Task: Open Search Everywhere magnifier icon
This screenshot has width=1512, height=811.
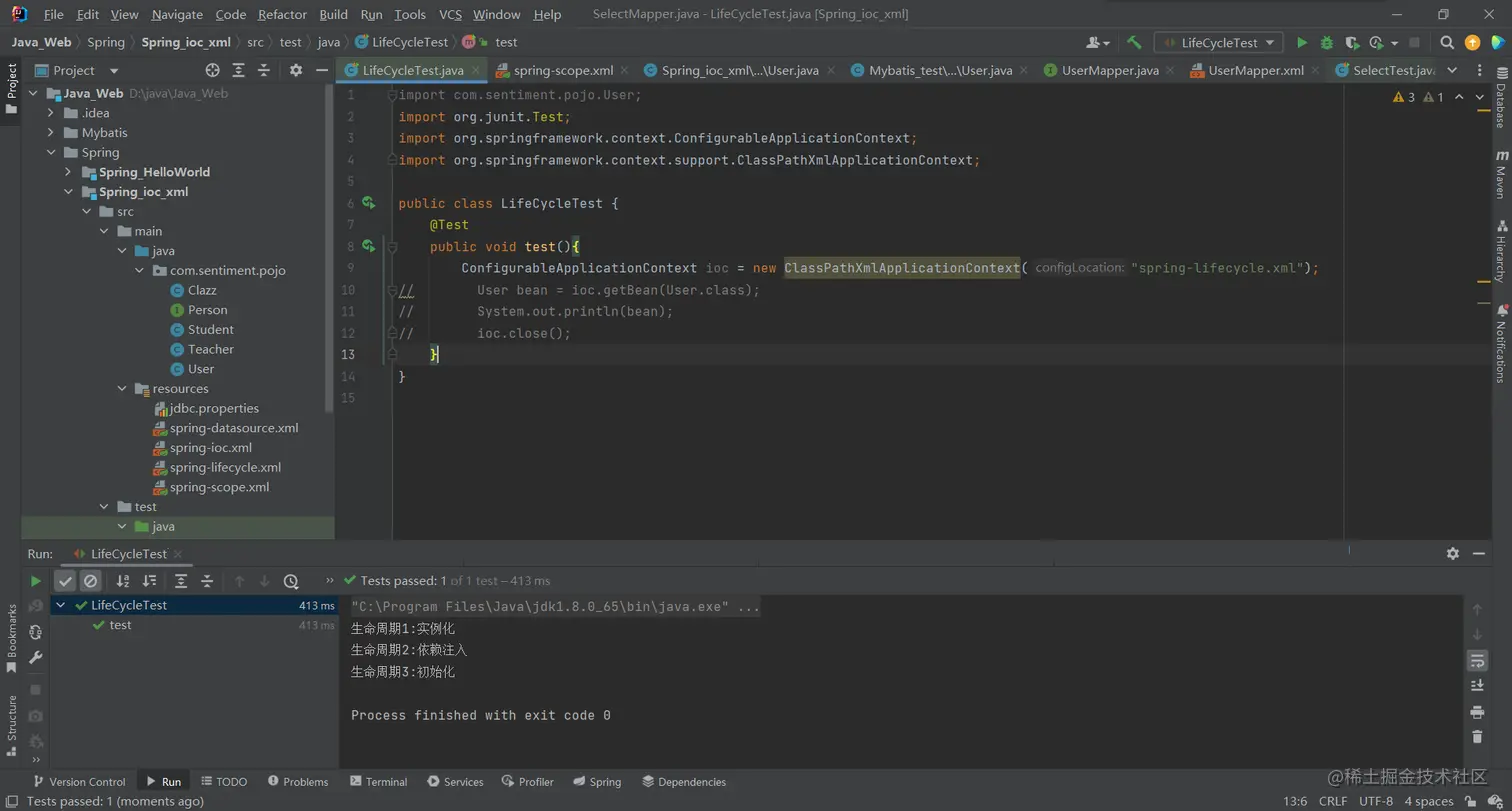Action: tap(1447, 43)
